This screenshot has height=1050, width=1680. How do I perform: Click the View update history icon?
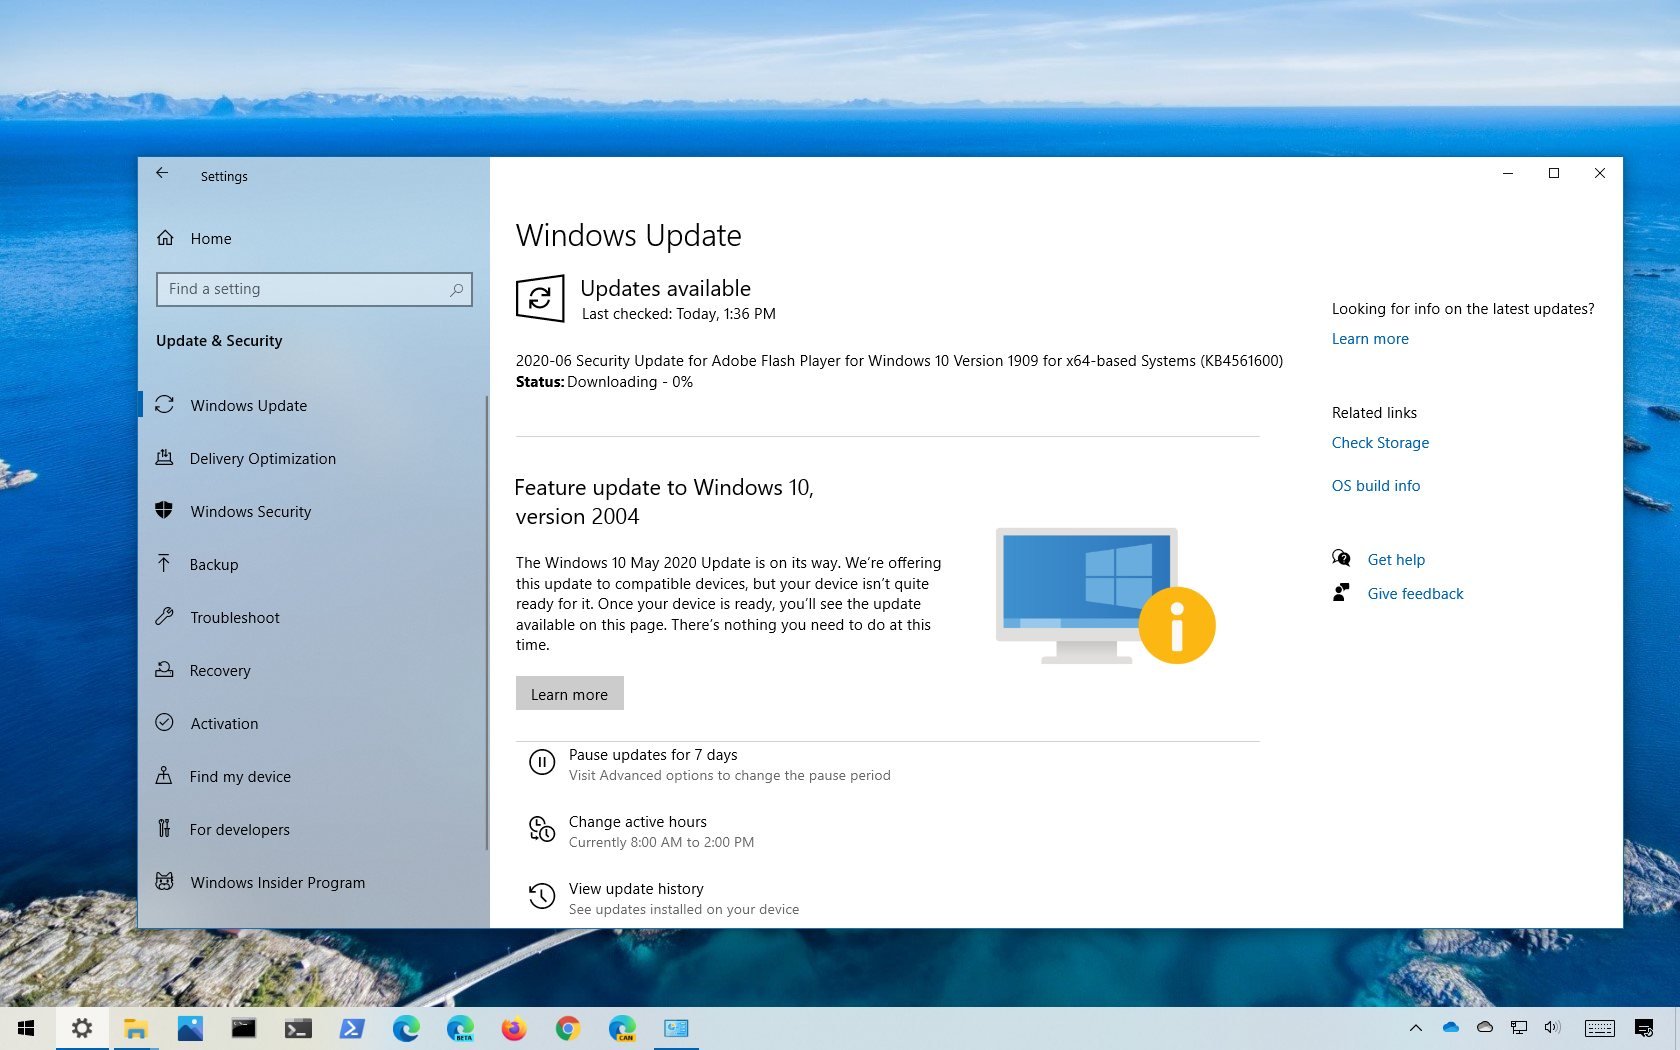click(541, 897)
